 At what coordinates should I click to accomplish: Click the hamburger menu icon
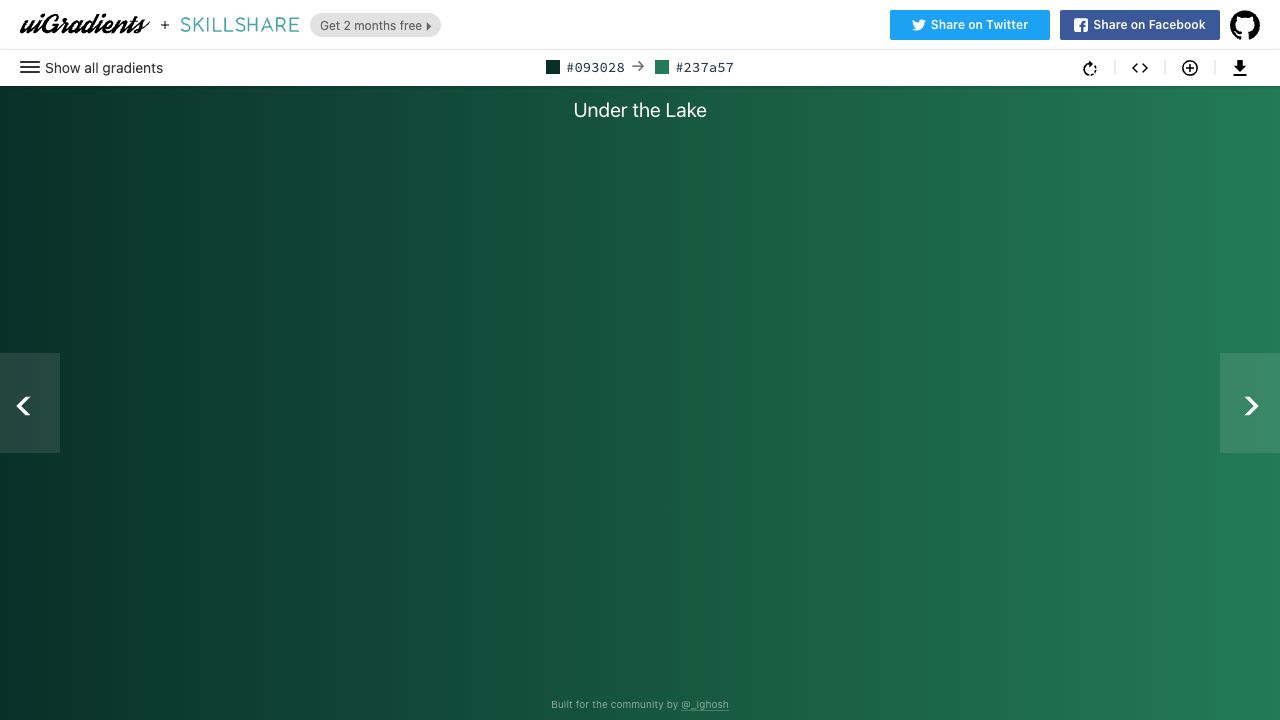tap(30, 67)
